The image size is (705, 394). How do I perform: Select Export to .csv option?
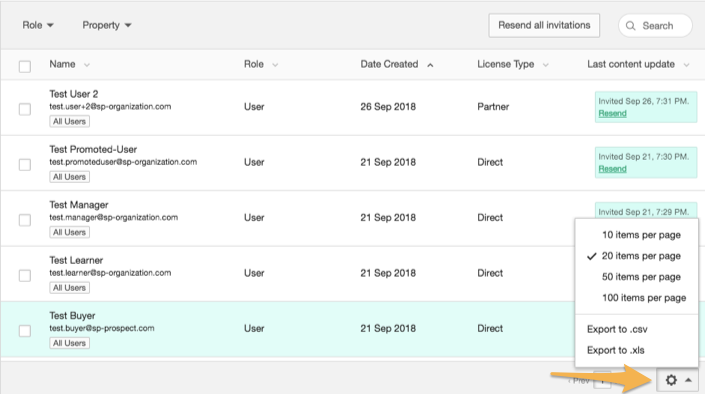pos(617,329)
